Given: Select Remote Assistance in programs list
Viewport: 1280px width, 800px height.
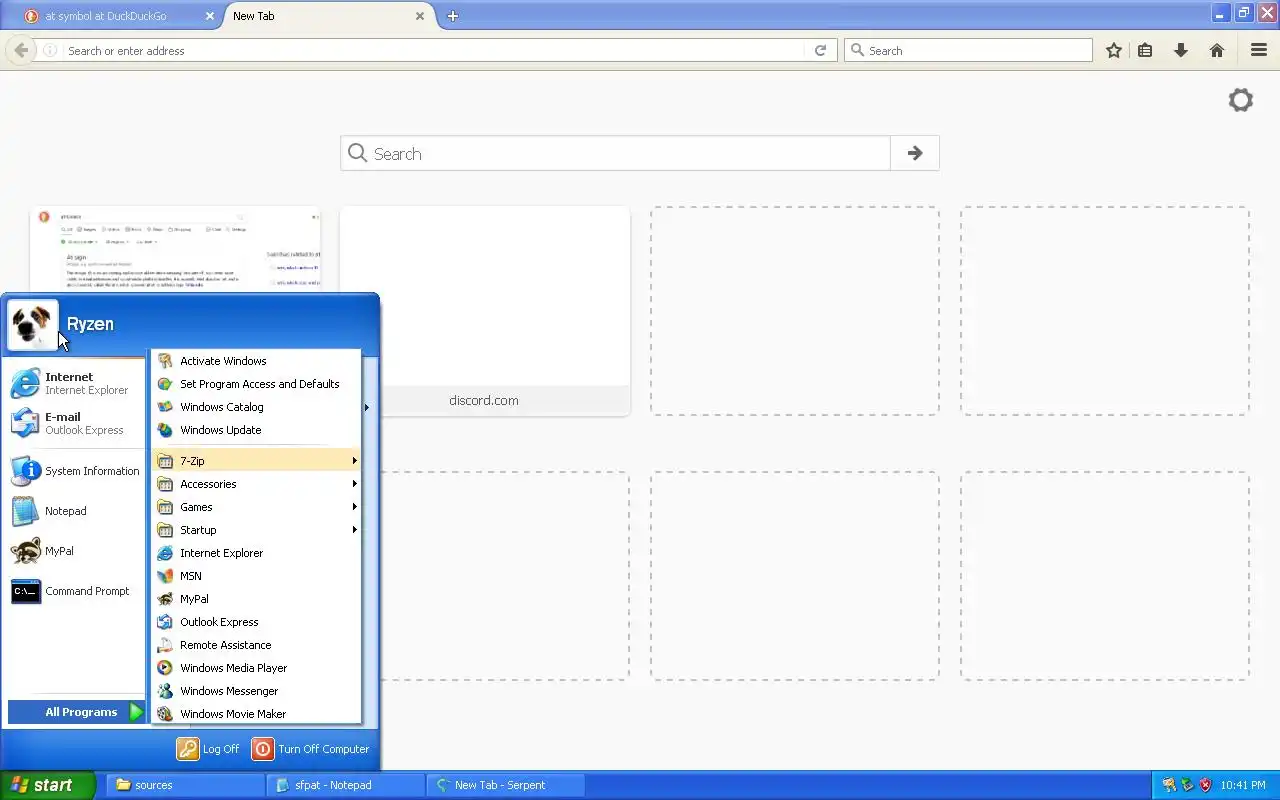Looking at the screenshot, I should 256,645.
